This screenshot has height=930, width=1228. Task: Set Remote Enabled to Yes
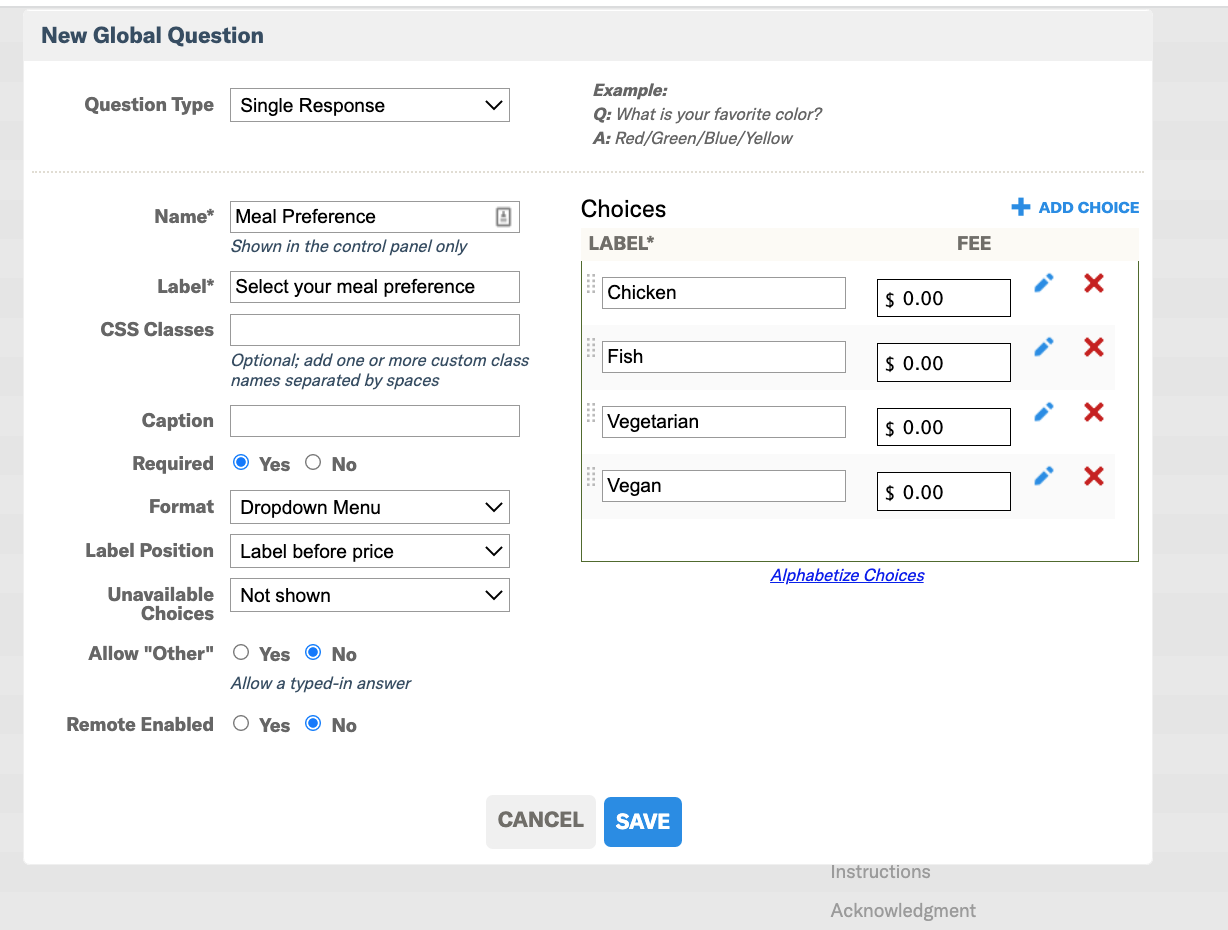pos(241,724)
